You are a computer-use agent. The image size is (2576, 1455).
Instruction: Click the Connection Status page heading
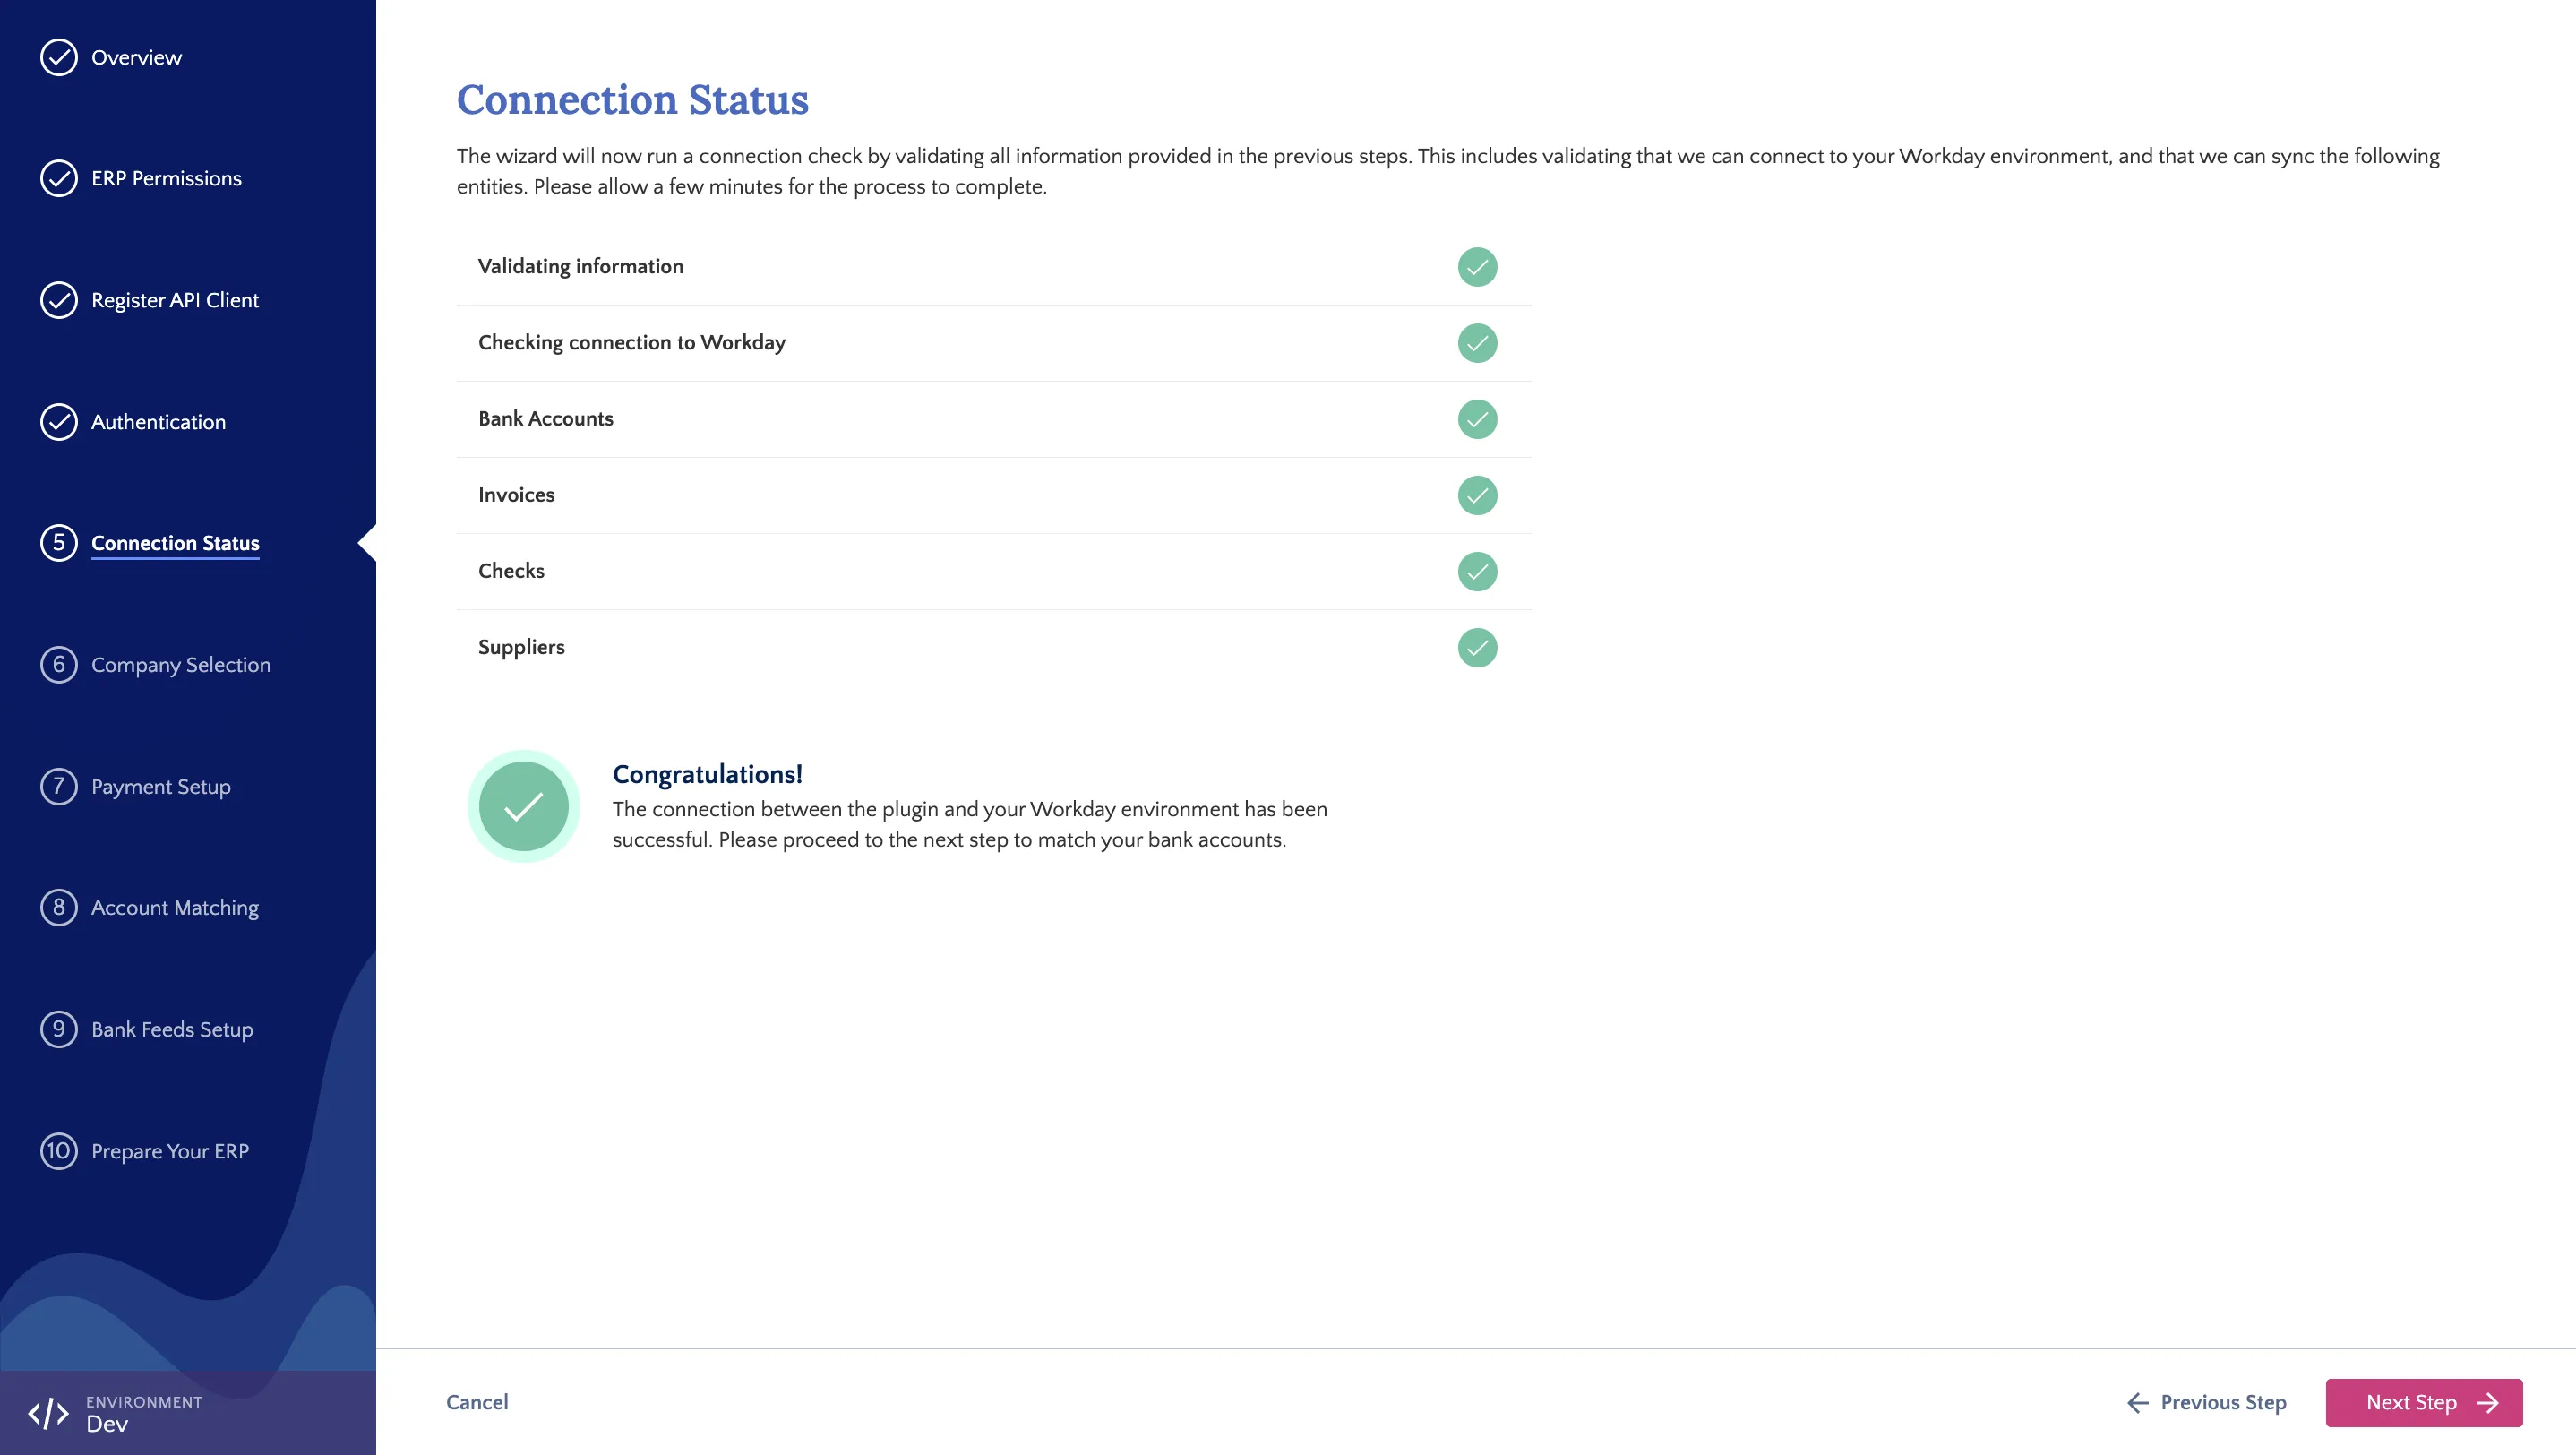click(632, 100)
